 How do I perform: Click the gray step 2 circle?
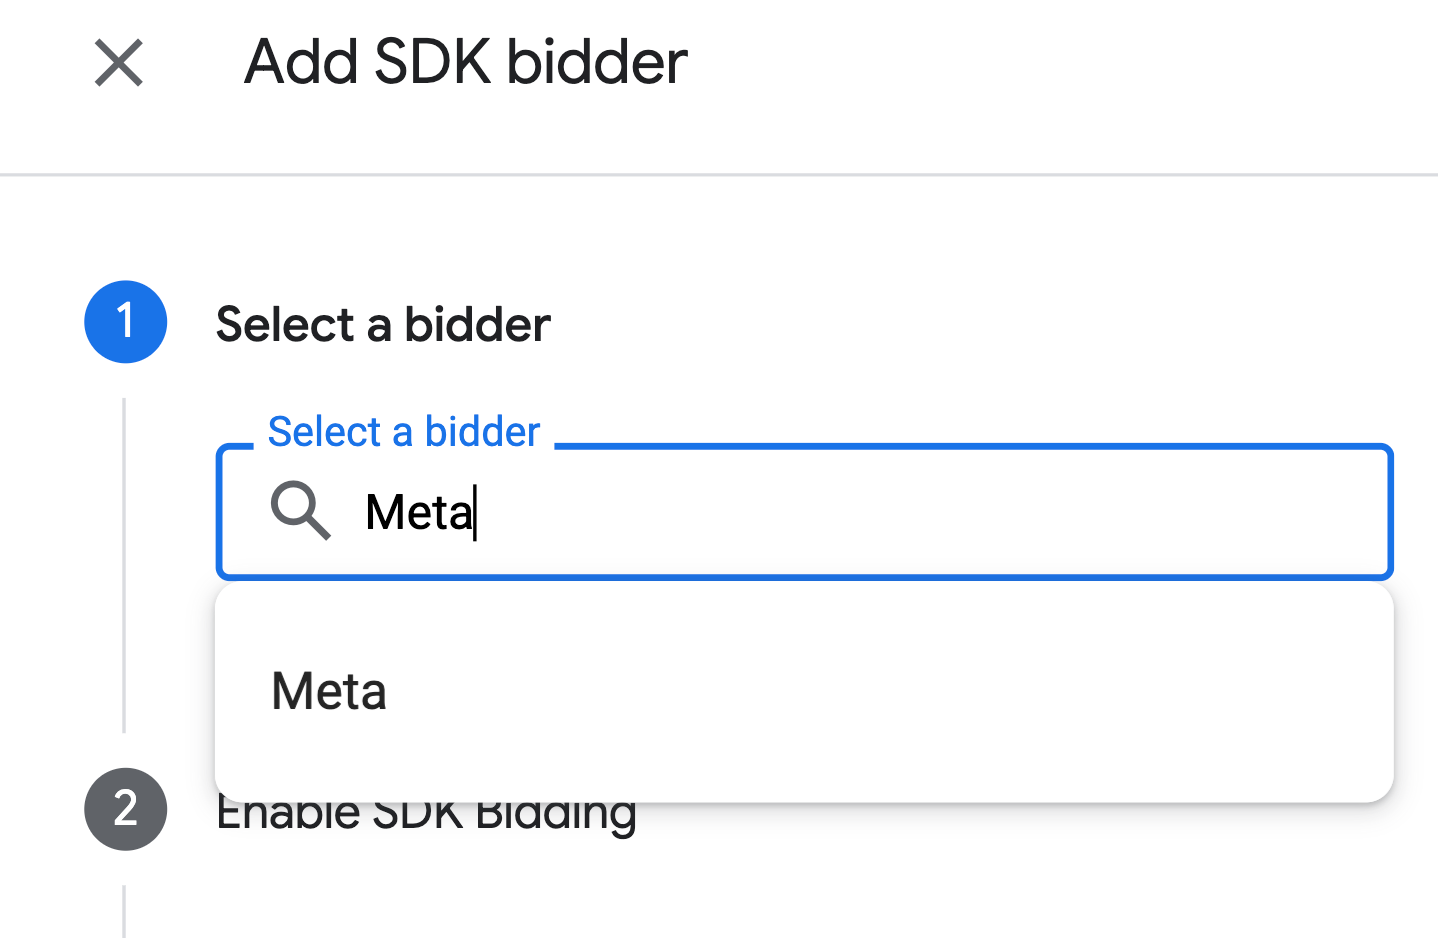(x=125, y=809)
